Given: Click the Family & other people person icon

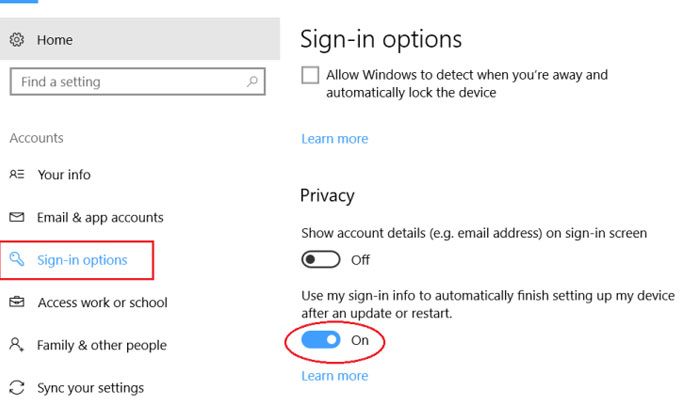Looking at the screenshot, I should (x=17, y=345).
